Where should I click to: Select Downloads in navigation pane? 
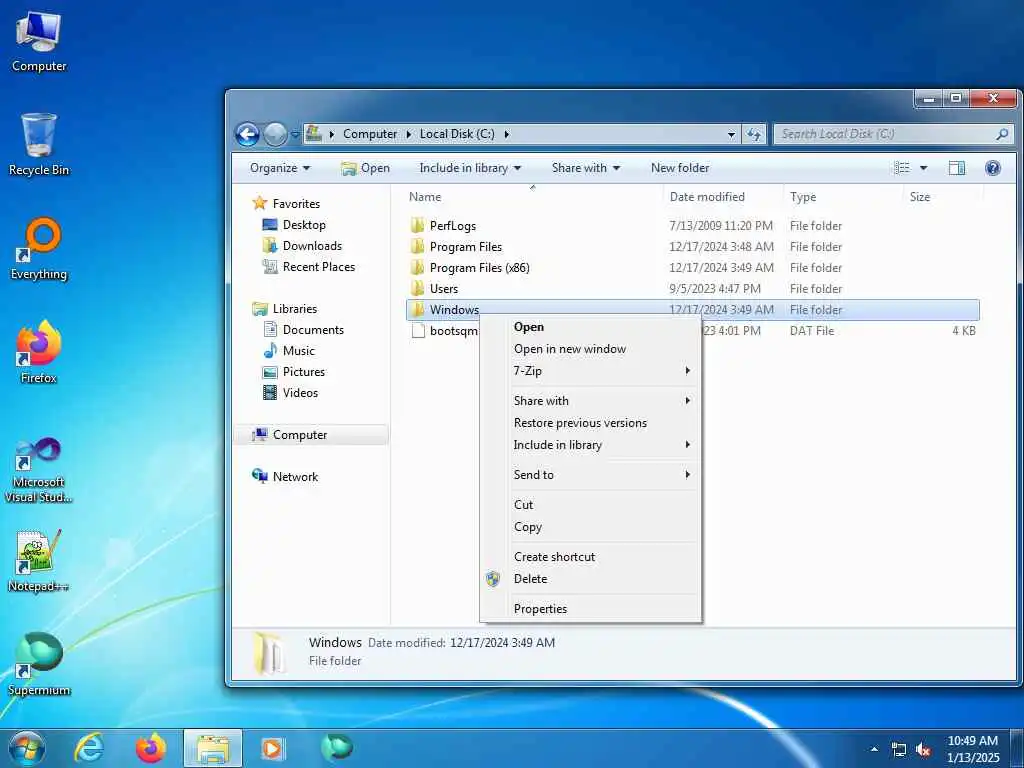(302, 246)
